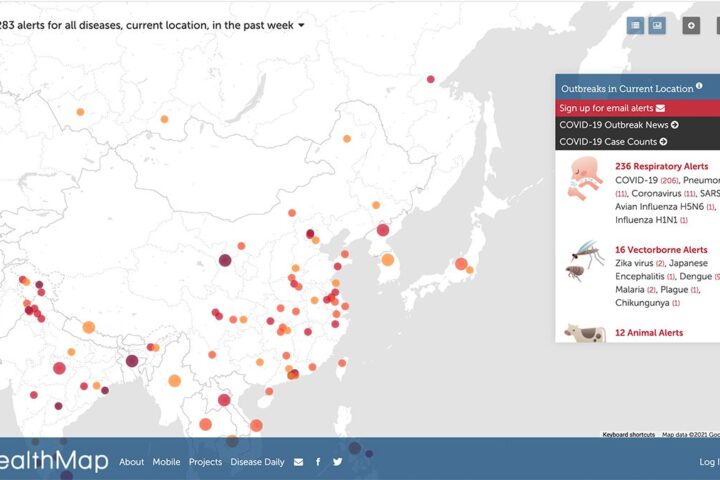Click arrow icon beside COVID-19 Outbreak News
Image resolution: width=720 pixels, height=480 pixels.
click(x=675, y=125)
